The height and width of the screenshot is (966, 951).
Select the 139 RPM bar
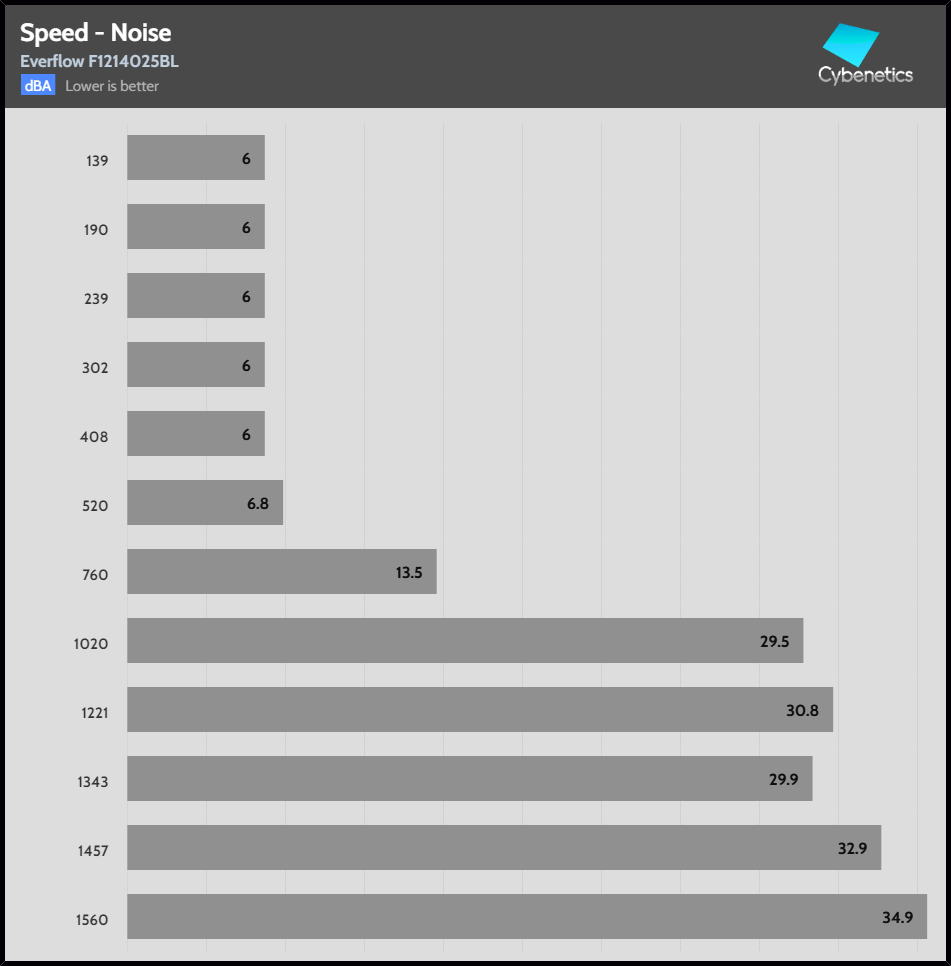tap(195, 158)
